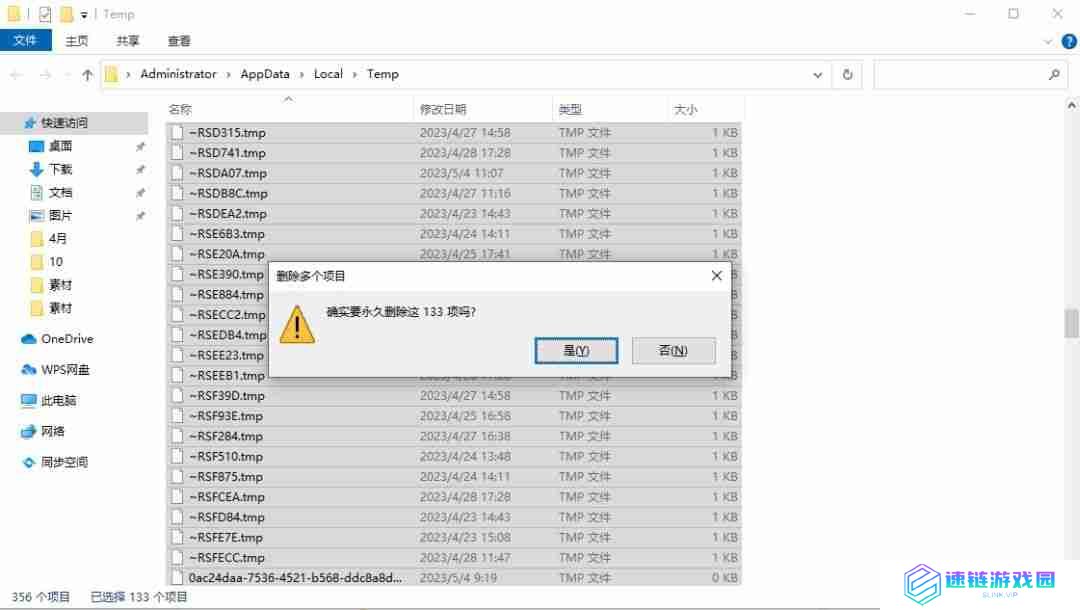This screenshot has width=1080, height=610.
Task: Refresh the Temp folder view
Action: tap(847, 74)
